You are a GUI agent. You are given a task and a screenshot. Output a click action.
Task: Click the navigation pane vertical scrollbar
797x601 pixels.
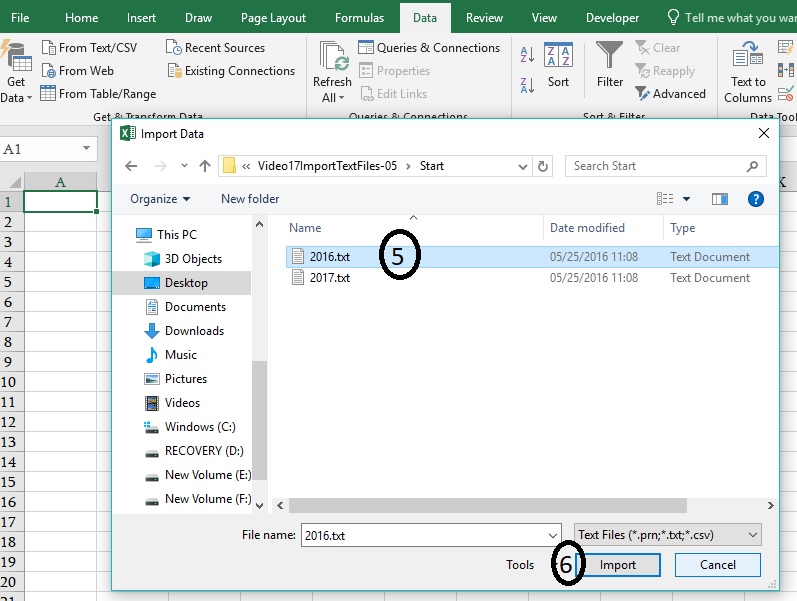259,420
